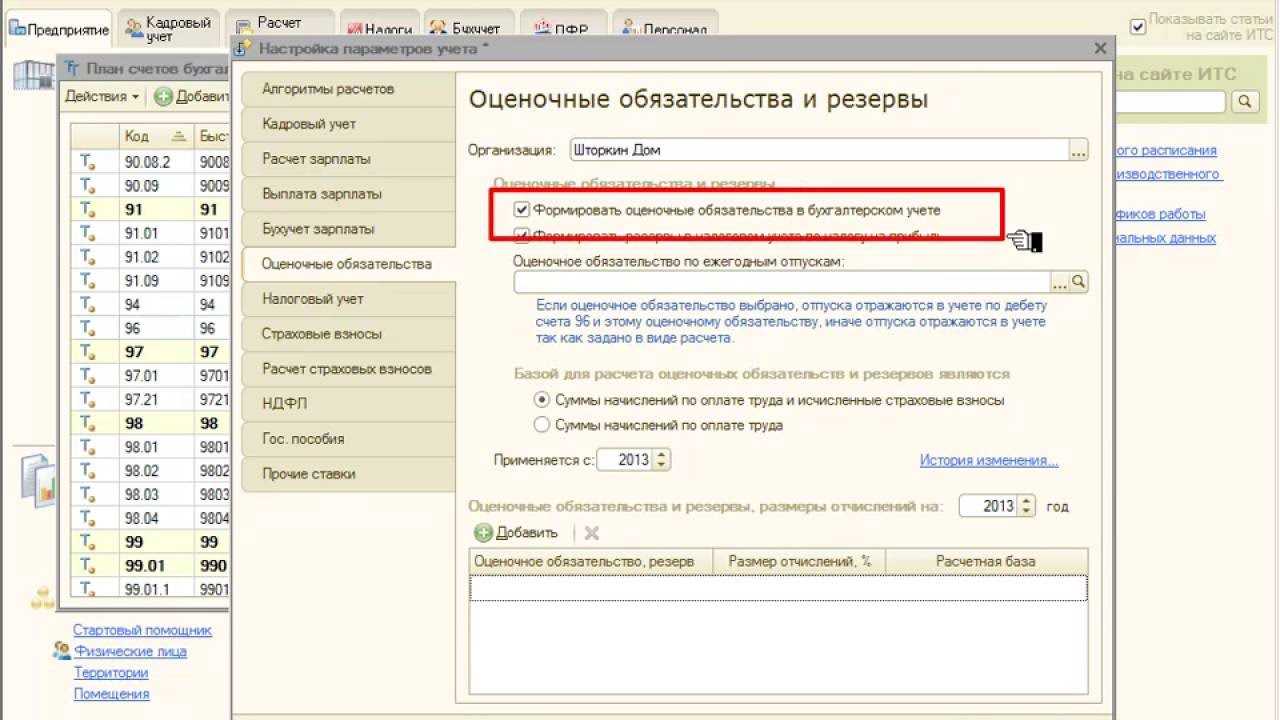Click the ИТС site search field
The height and width of the screenshot is (720, 1280).
click(x=1170, y=102)
